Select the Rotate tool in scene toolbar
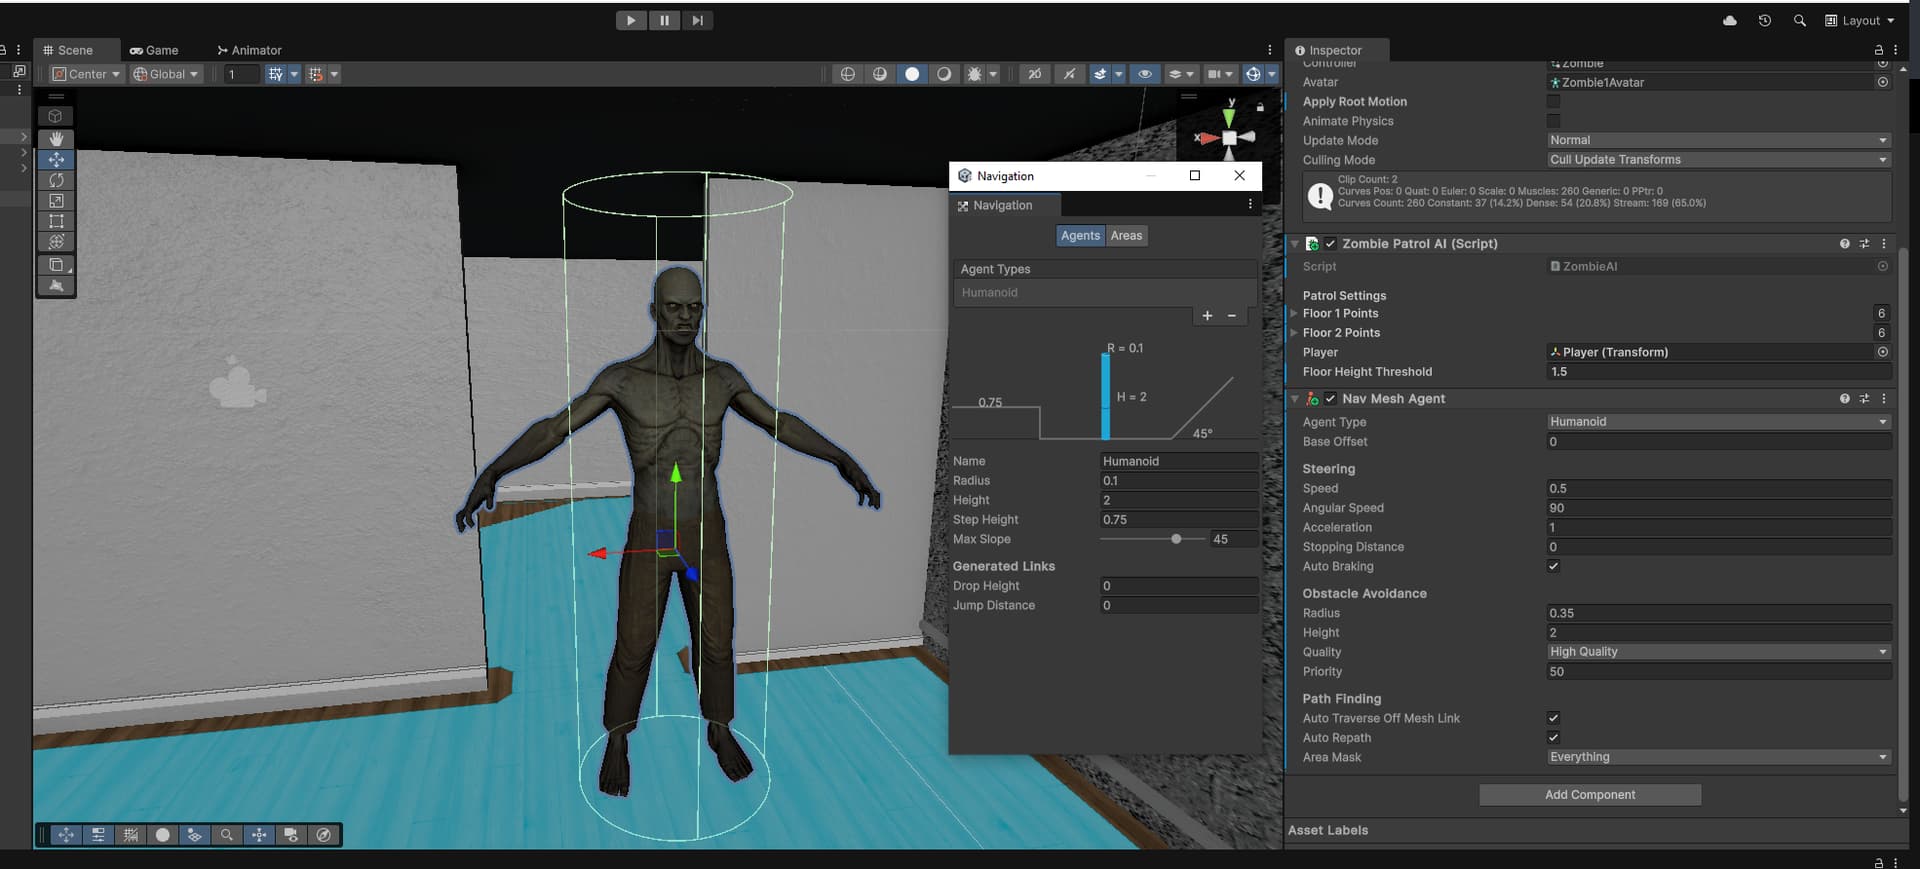1920x869 pixels. pyautogui.click(x=56, y=180)
